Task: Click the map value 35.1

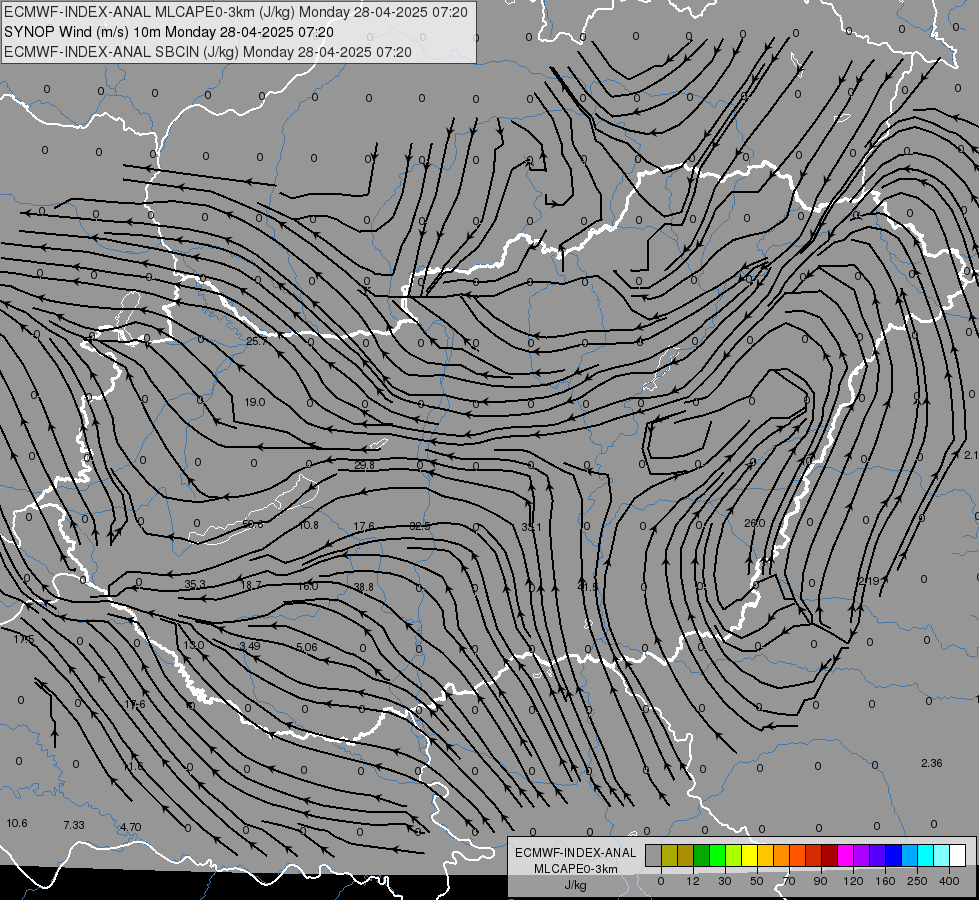Action: tap(531, 527)
